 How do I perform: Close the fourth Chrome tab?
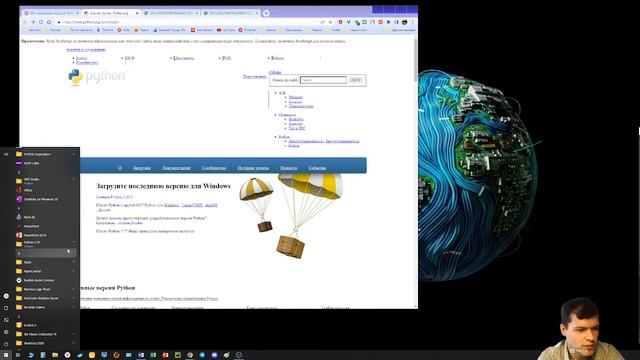click(257, 13)
